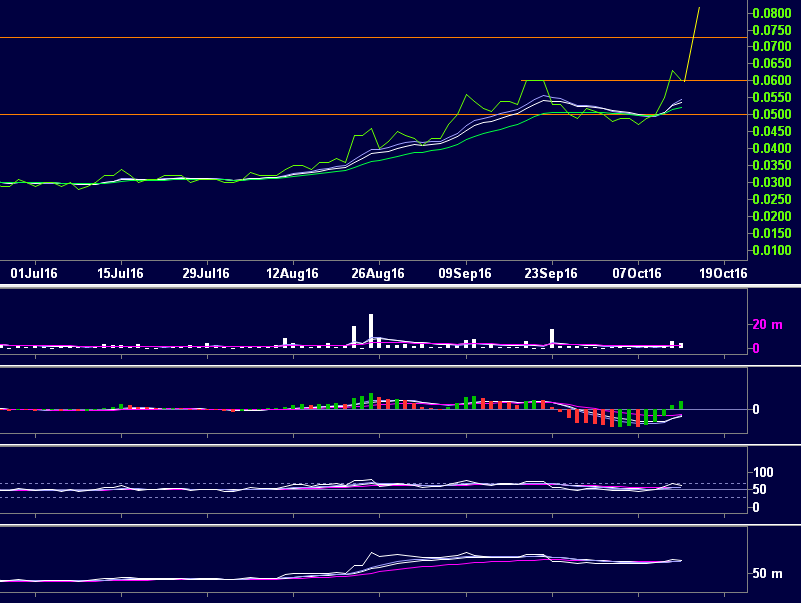Click the 0.0400 price axis label

[x=772, y=149]
